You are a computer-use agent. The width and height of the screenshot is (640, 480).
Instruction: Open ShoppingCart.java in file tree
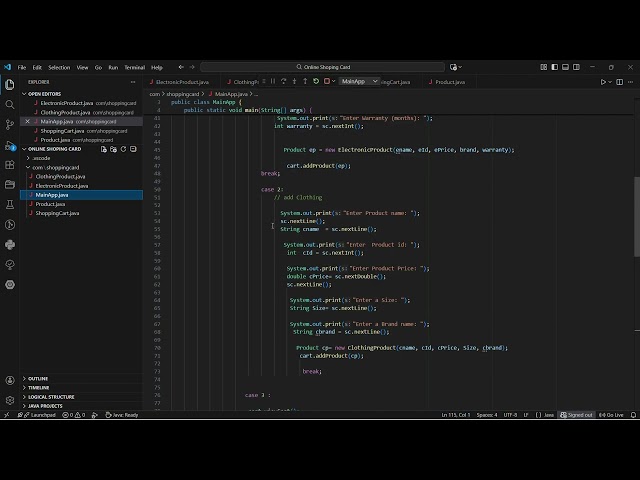[x=57, y=213]
